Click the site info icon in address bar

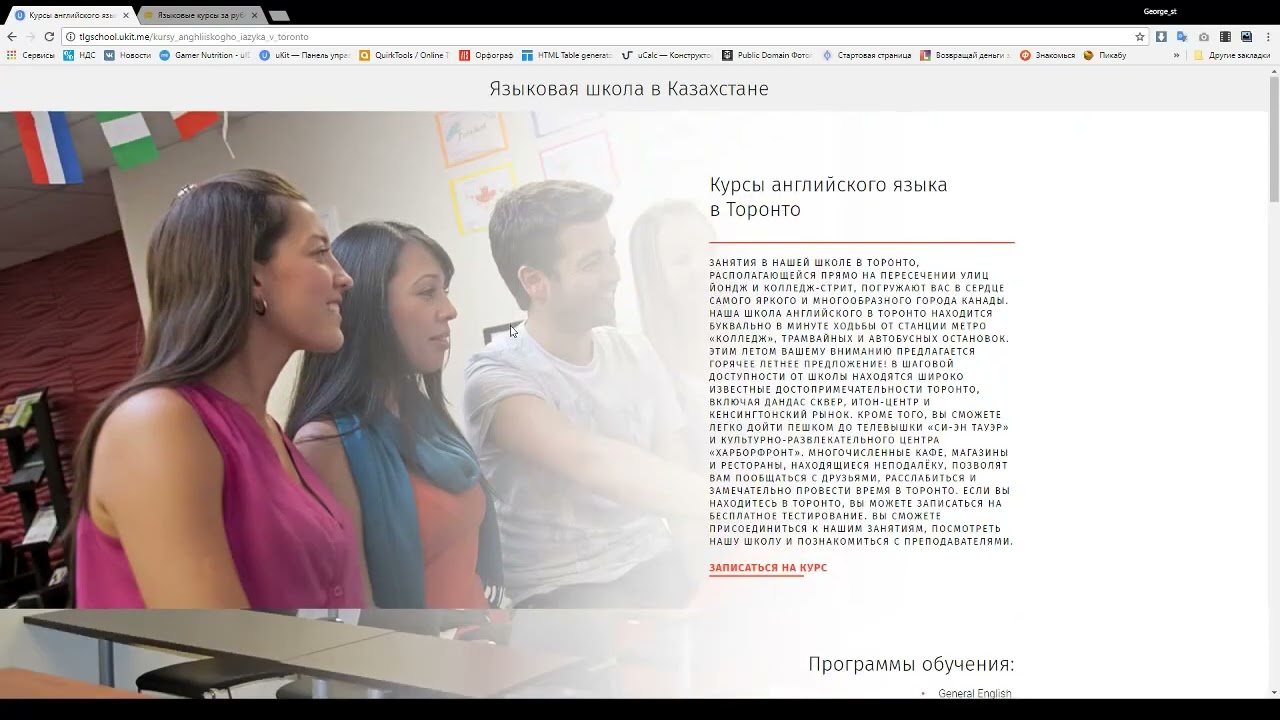click(x=71, y=36)
